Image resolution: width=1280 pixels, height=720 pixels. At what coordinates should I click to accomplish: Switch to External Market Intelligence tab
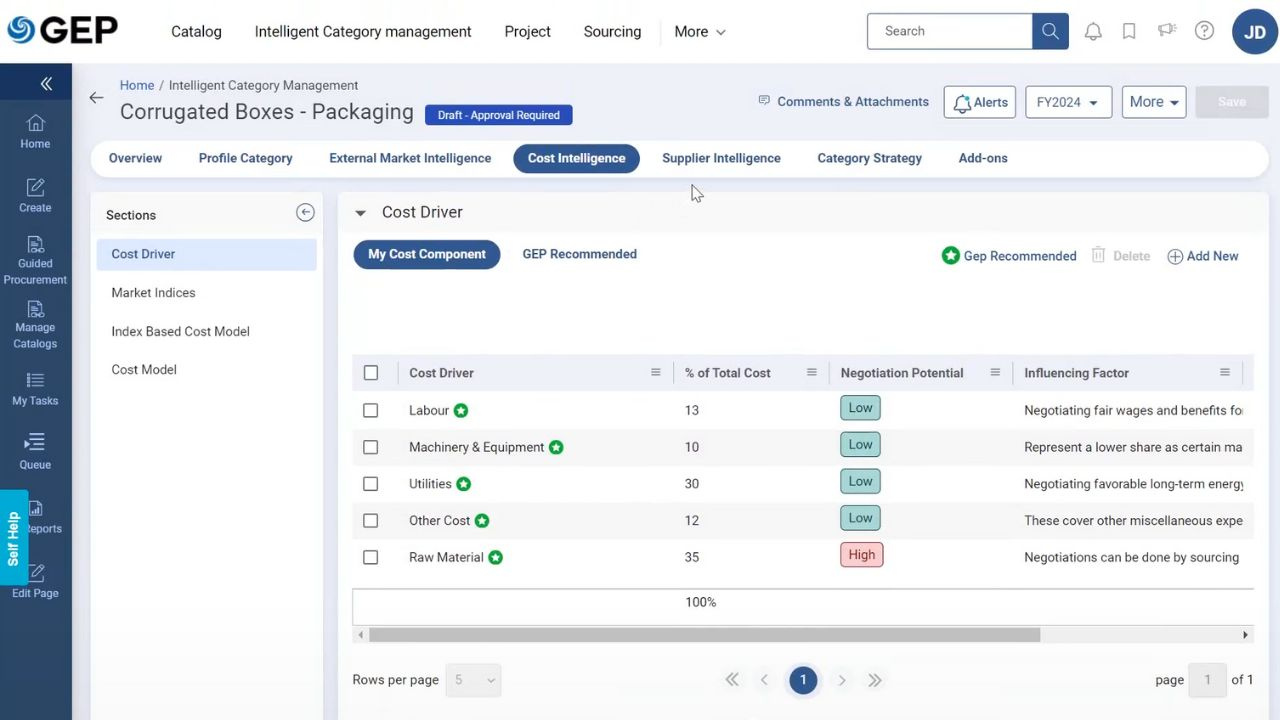[x=410, y=158]
